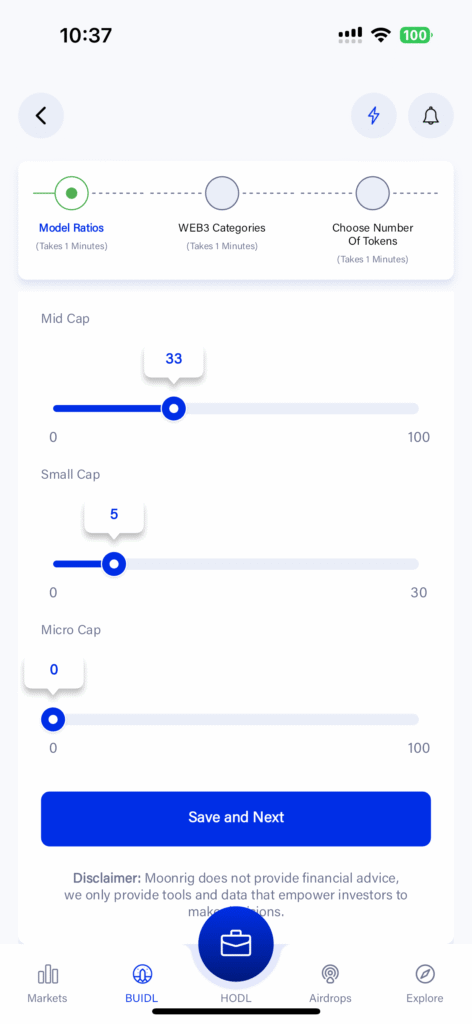Viewport: 472px width, 1024px height.
Task: Open notifications bell icon
Action: coord(430,116)
